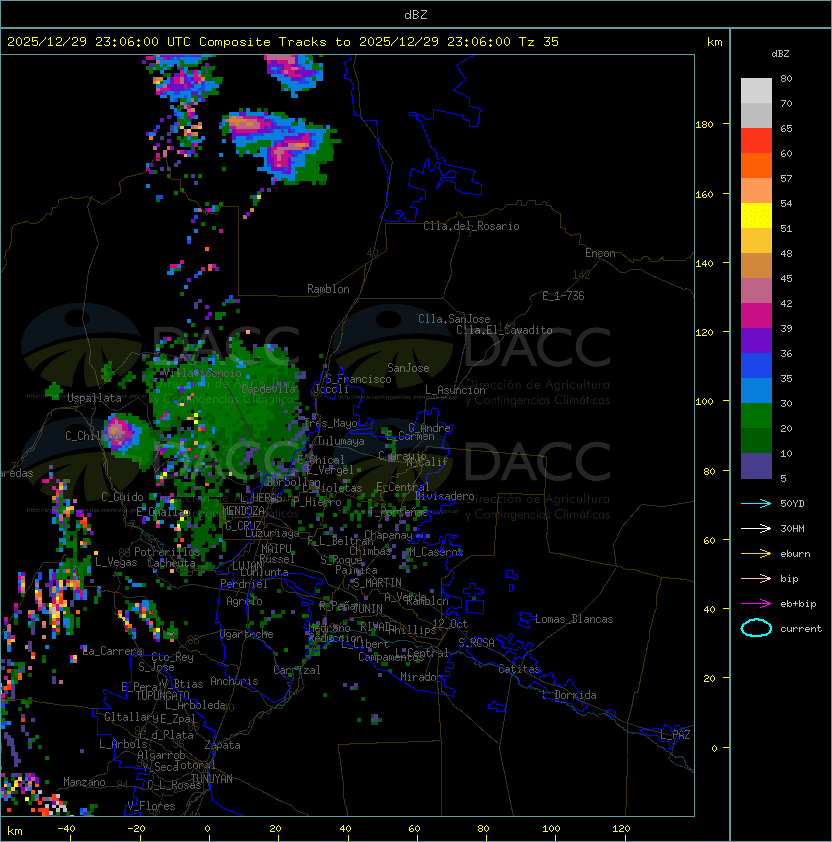This screenshot has width=832, height=842.
Task: Click the 'V_Flores' map label
Action: pyautogui.click(x=151, y=806)
